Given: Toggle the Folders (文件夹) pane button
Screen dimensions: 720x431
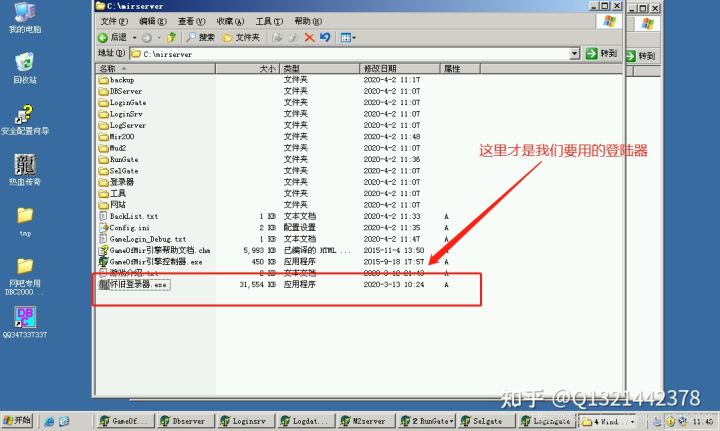Looking at the screenshot, I should (240, 37).
